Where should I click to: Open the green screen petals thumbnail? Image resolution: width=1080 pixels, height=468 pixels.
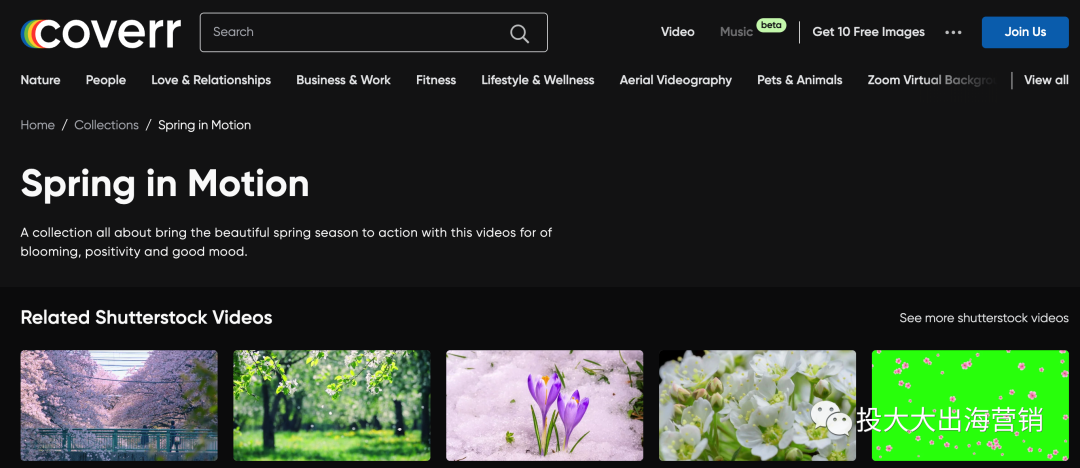pyautogui.click(x=970, y=405)
